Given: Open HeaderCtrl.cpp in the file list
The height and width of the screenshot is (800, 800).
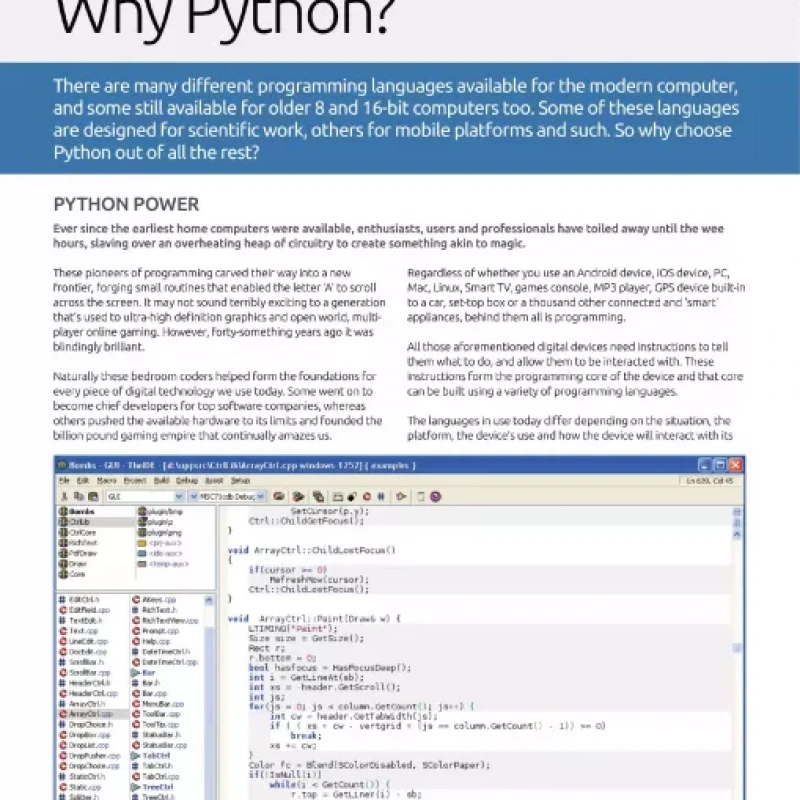Looking at the screenshot, I should pyautogui.click(x=88, y=693).
